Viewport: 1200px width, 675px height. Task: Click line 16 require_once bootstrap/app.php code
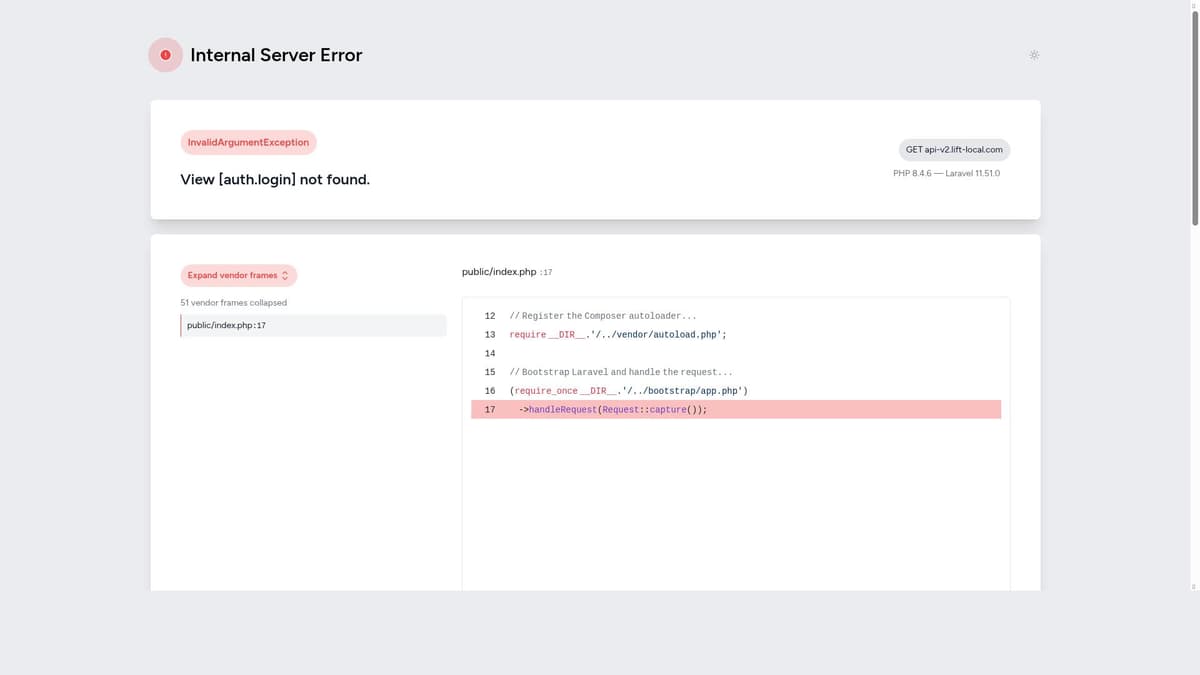pos(628,391)
